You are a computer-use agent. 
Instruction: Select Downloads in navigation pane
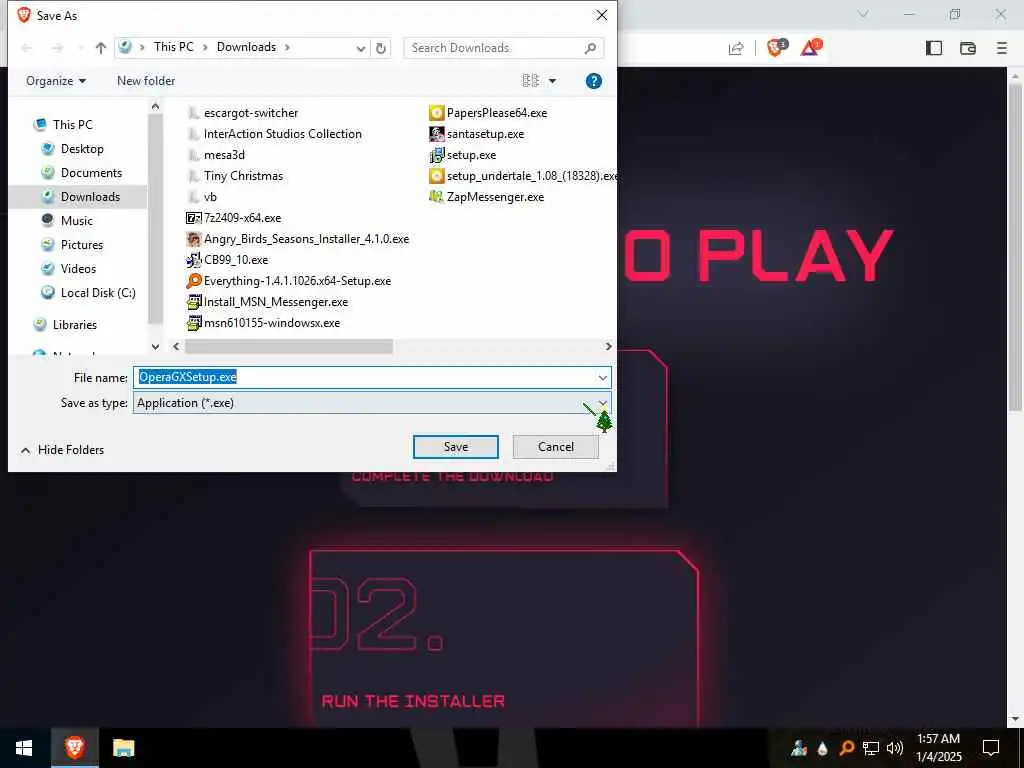81,197
